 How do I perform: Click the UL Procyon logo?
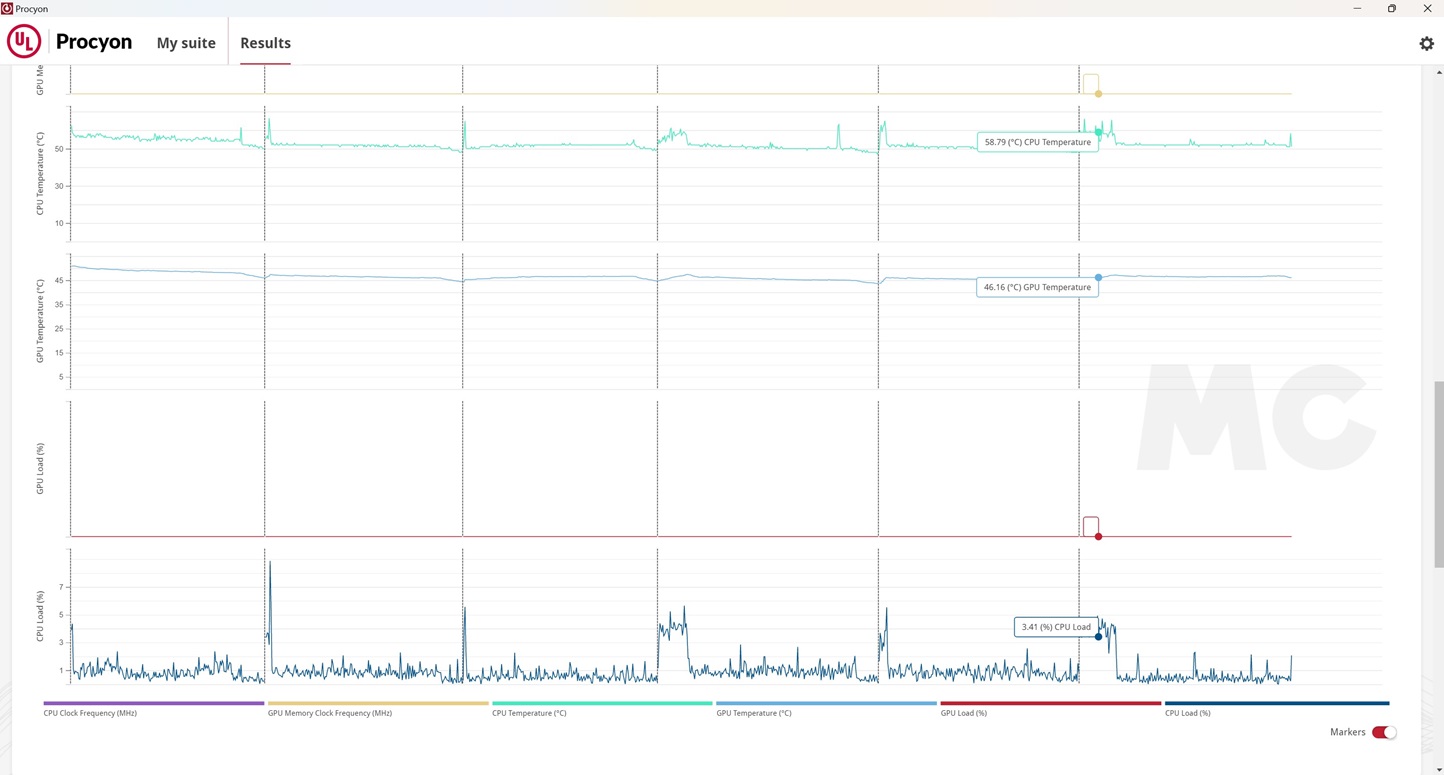(x=24, y=42)
